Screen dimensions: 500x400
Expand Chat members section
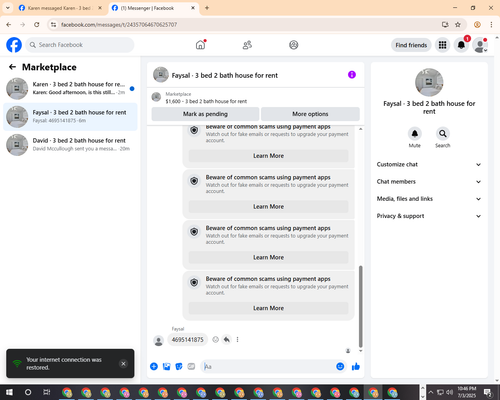tap(429, 182)
